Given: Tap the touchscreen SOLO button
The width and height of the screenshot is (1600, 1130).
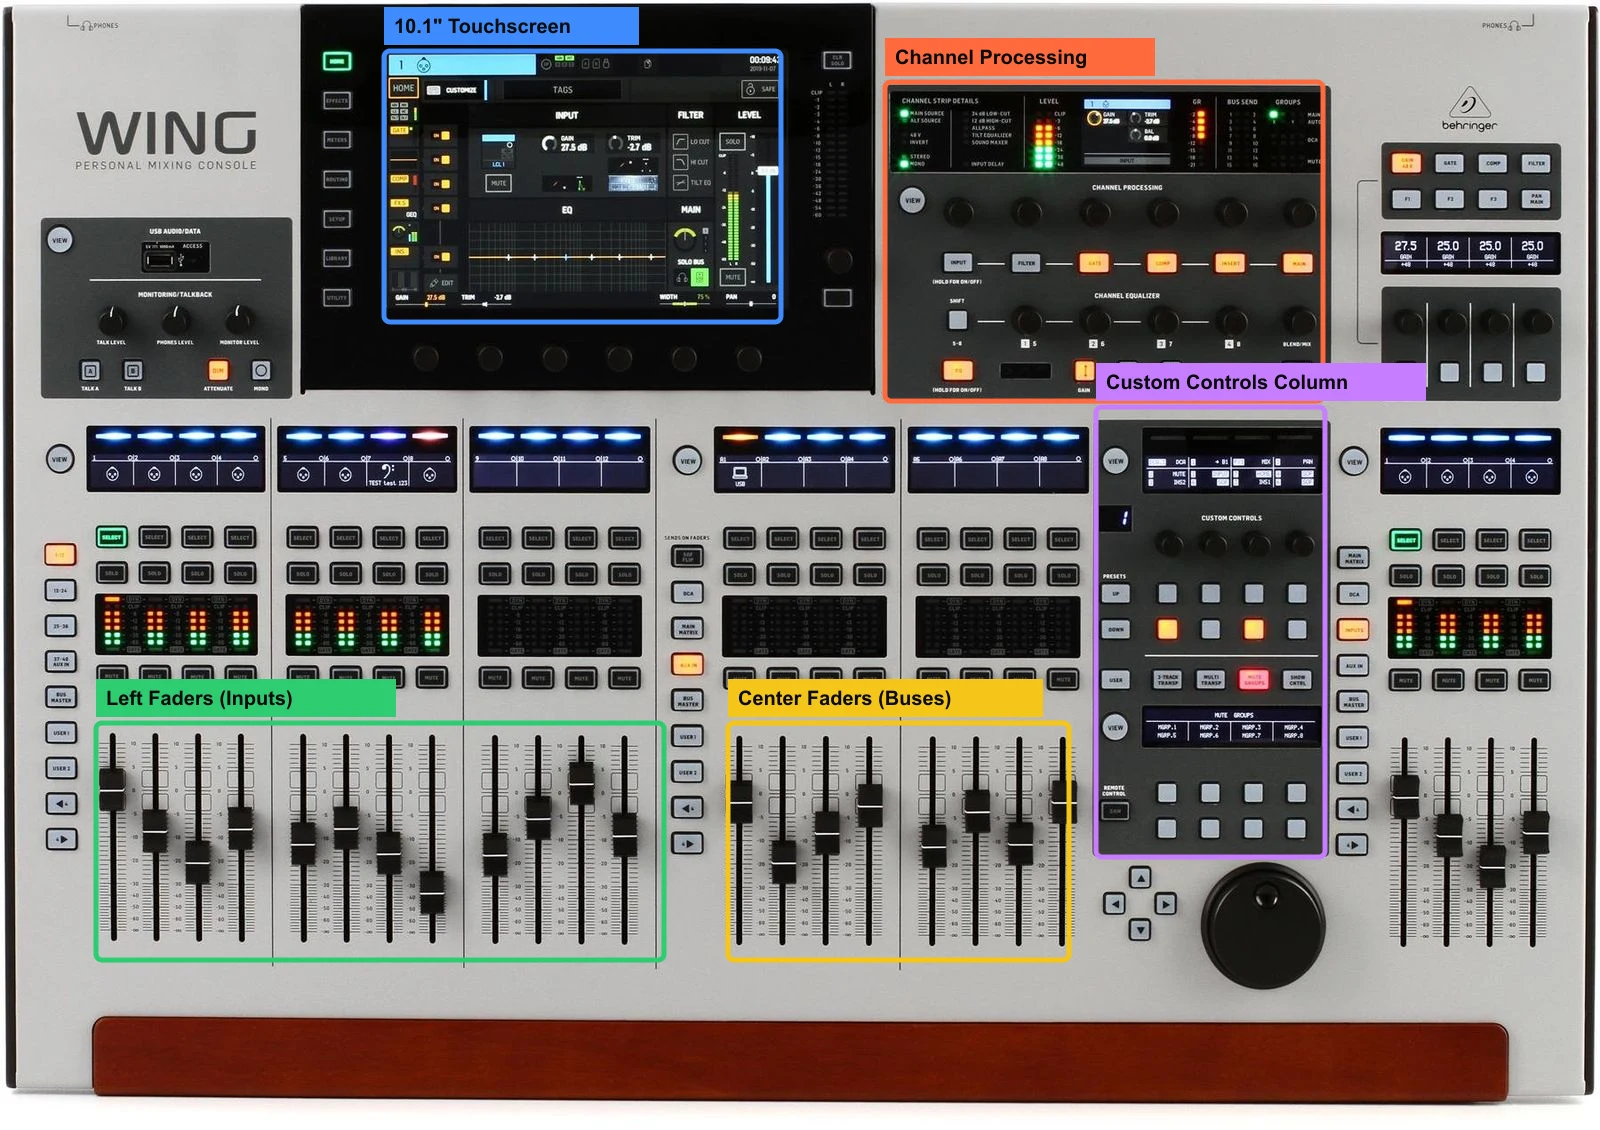Looking at the screenshot, I should (733, 142).
